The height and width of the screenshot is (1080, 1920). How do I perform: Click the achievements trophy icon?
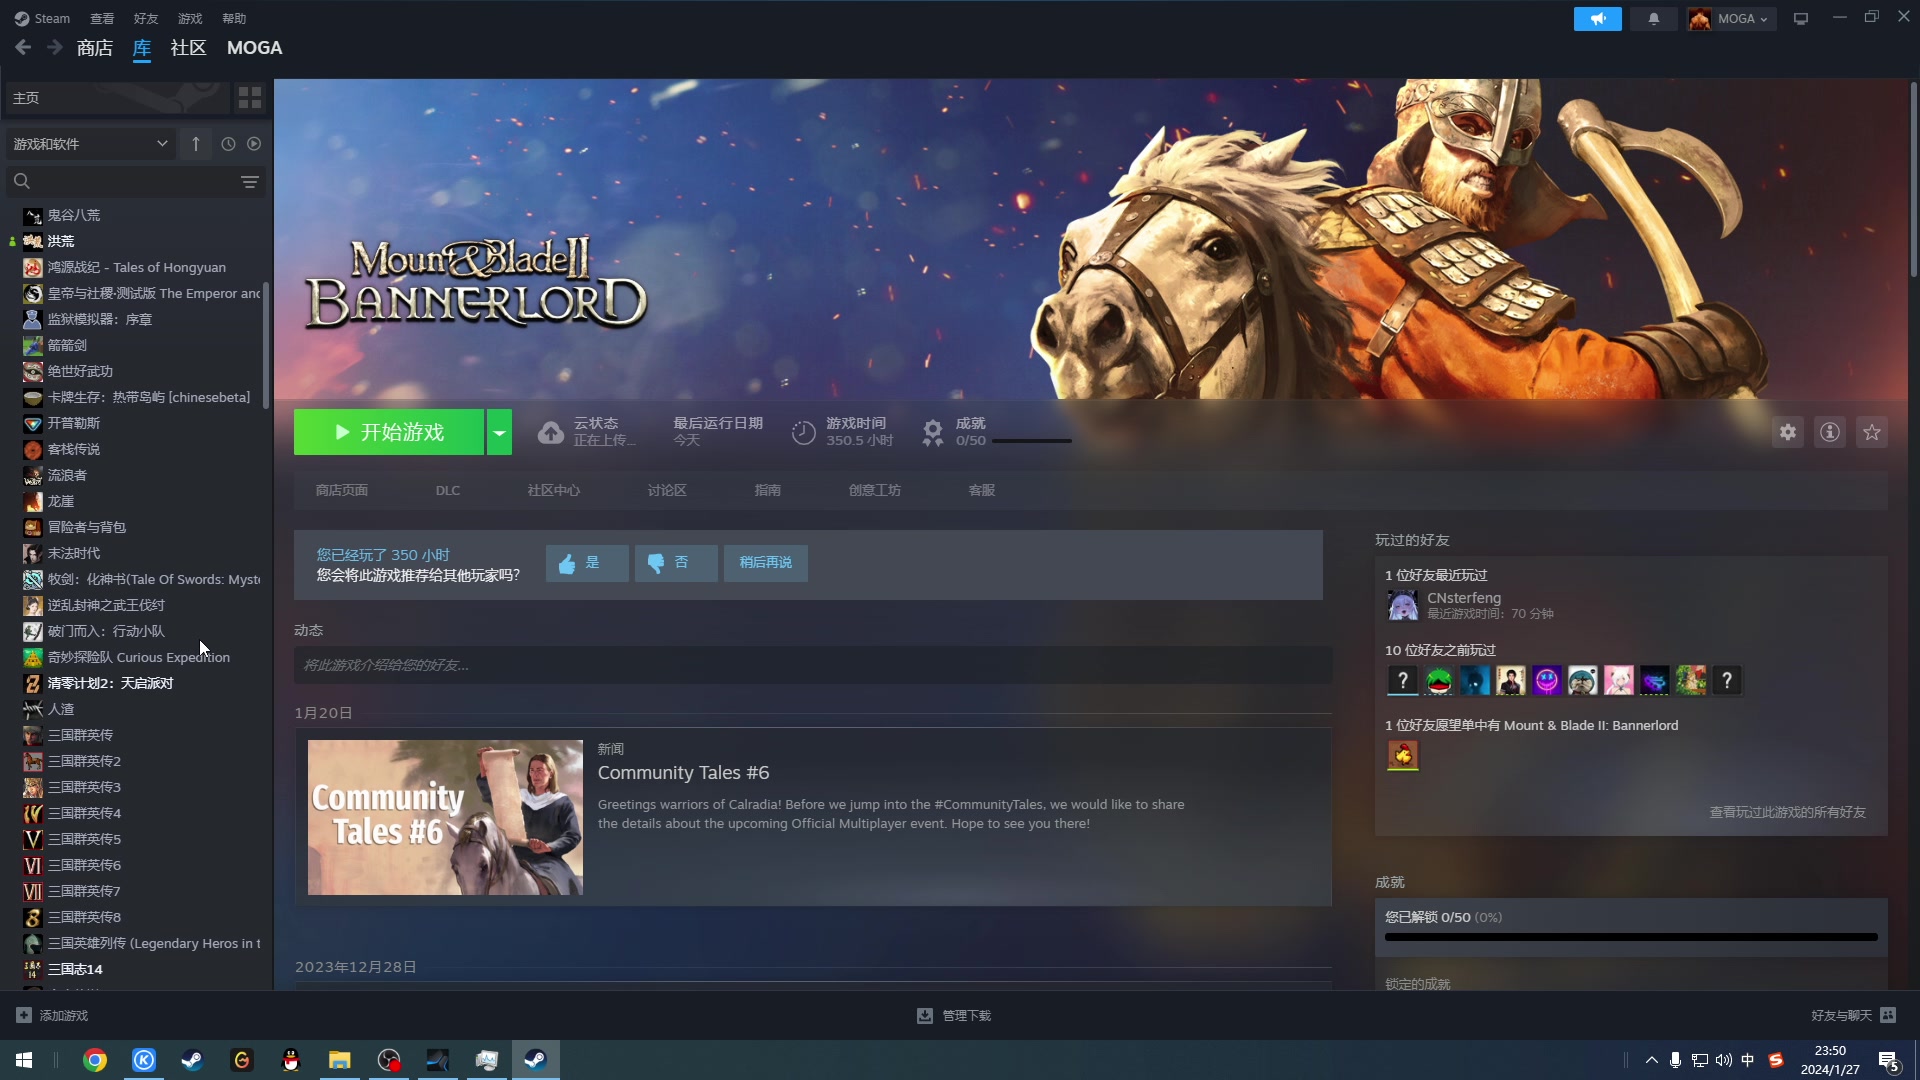[x=932, y=432]
